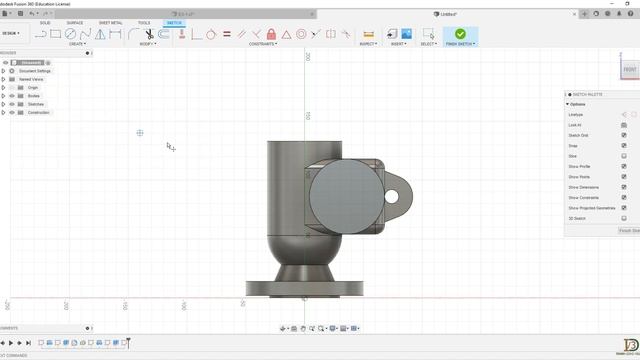Expand the Bodies tree node

[3, 96]
